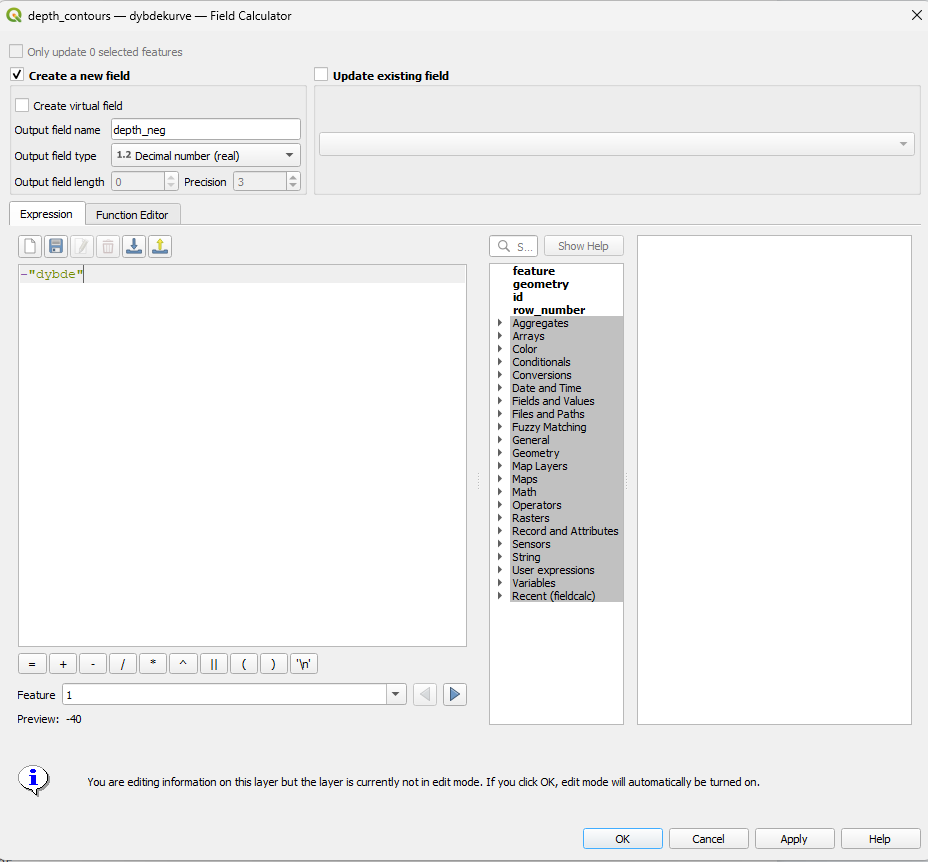Viewport: 928px width, 862px height.
Task: Insert the multiplication operator button
Action: click(153, 663)
